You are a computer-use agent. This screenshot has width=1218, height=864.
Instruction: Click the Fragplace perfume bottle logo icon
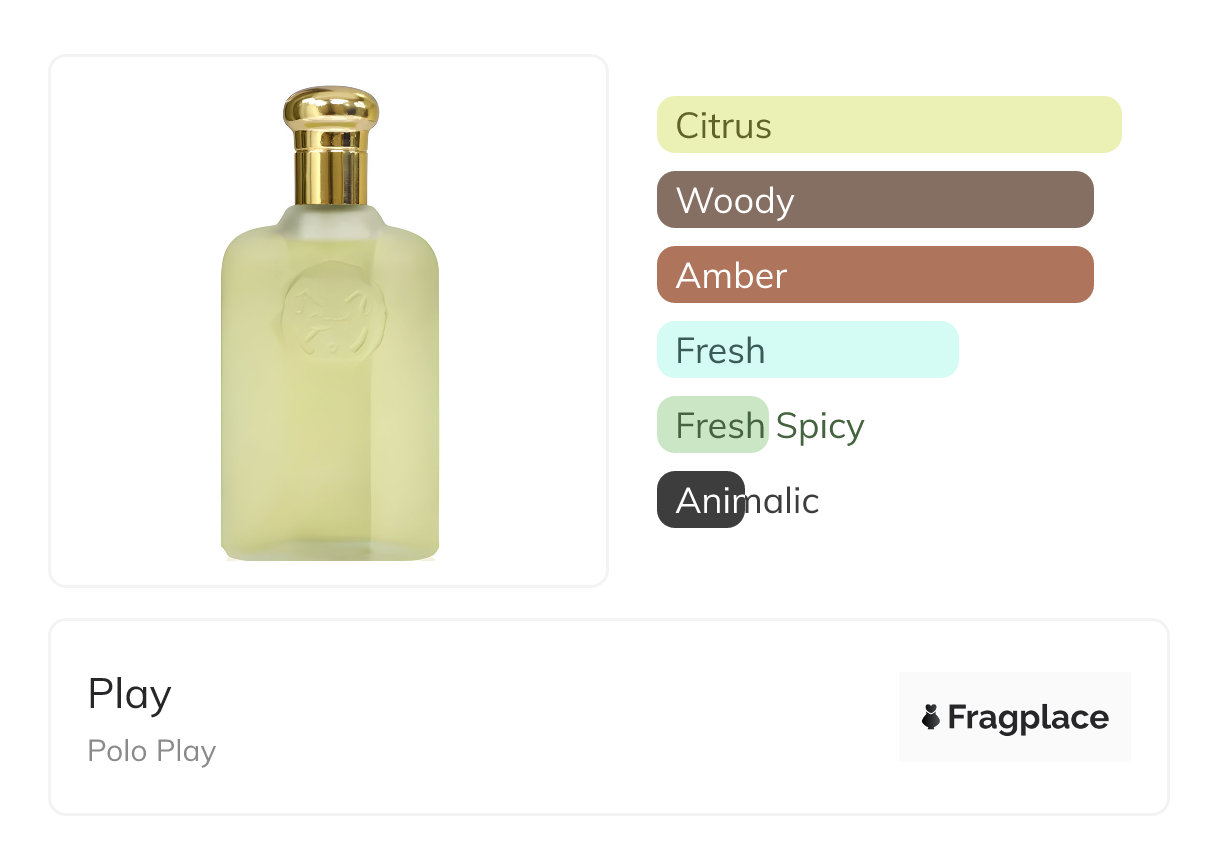coord(931,717)
